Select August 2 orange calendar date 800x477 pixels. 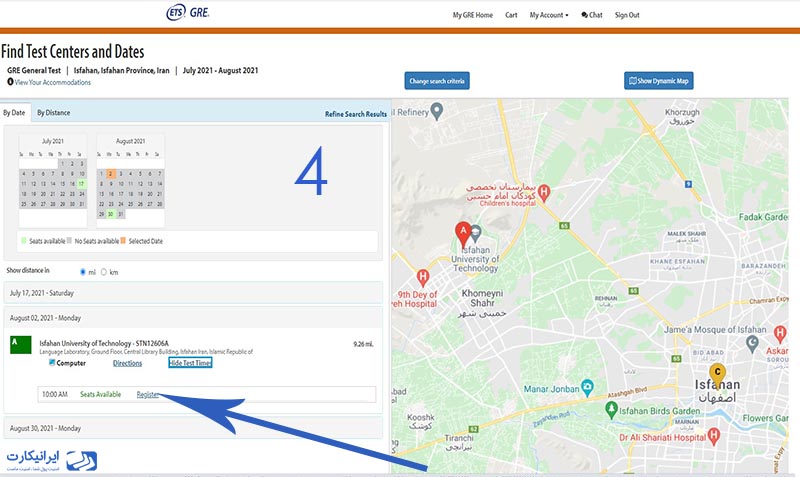[111, 174]
